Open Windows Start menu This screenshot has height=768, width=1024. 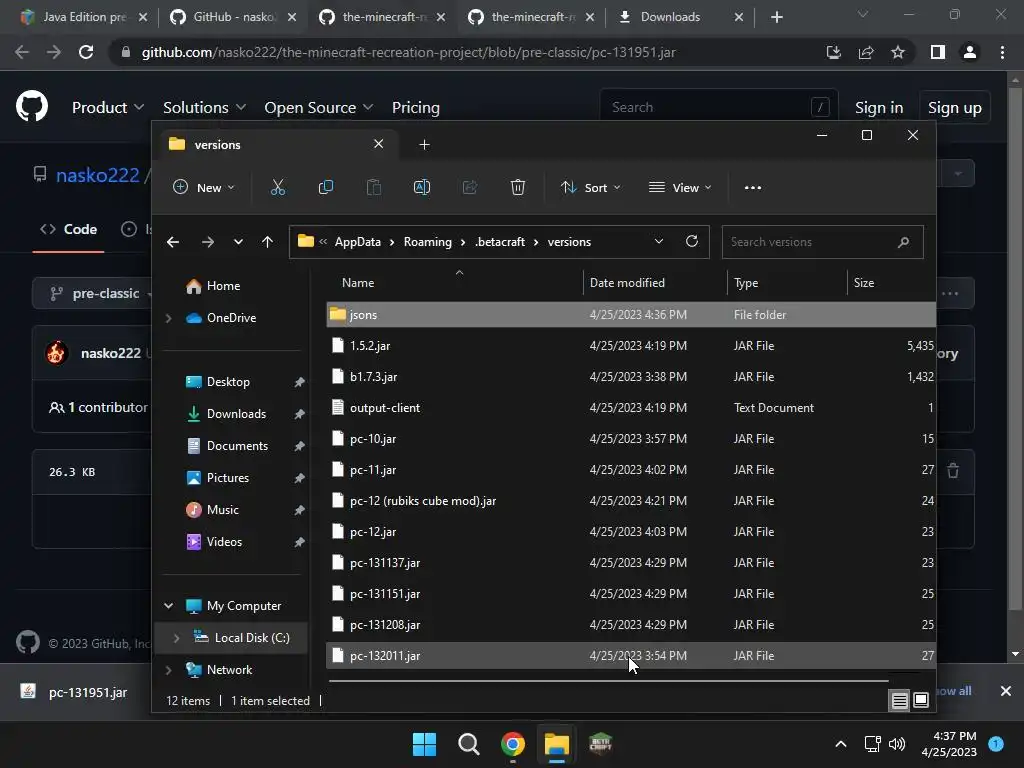pos(424,744)
